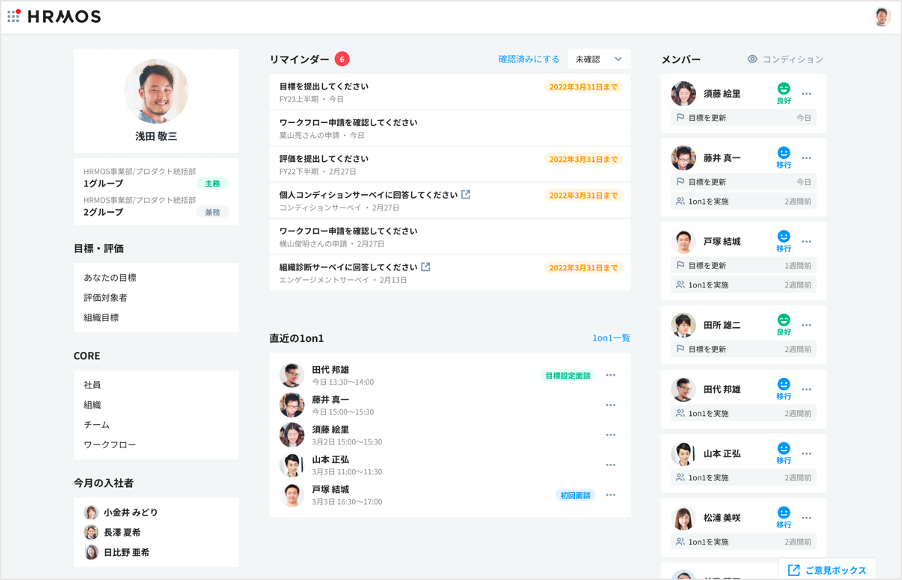The width and height of the screenshot is (902, 580).
Task: Open three-dot menu for 山本 正弘 1on1
Action: (x=610, y=465)
